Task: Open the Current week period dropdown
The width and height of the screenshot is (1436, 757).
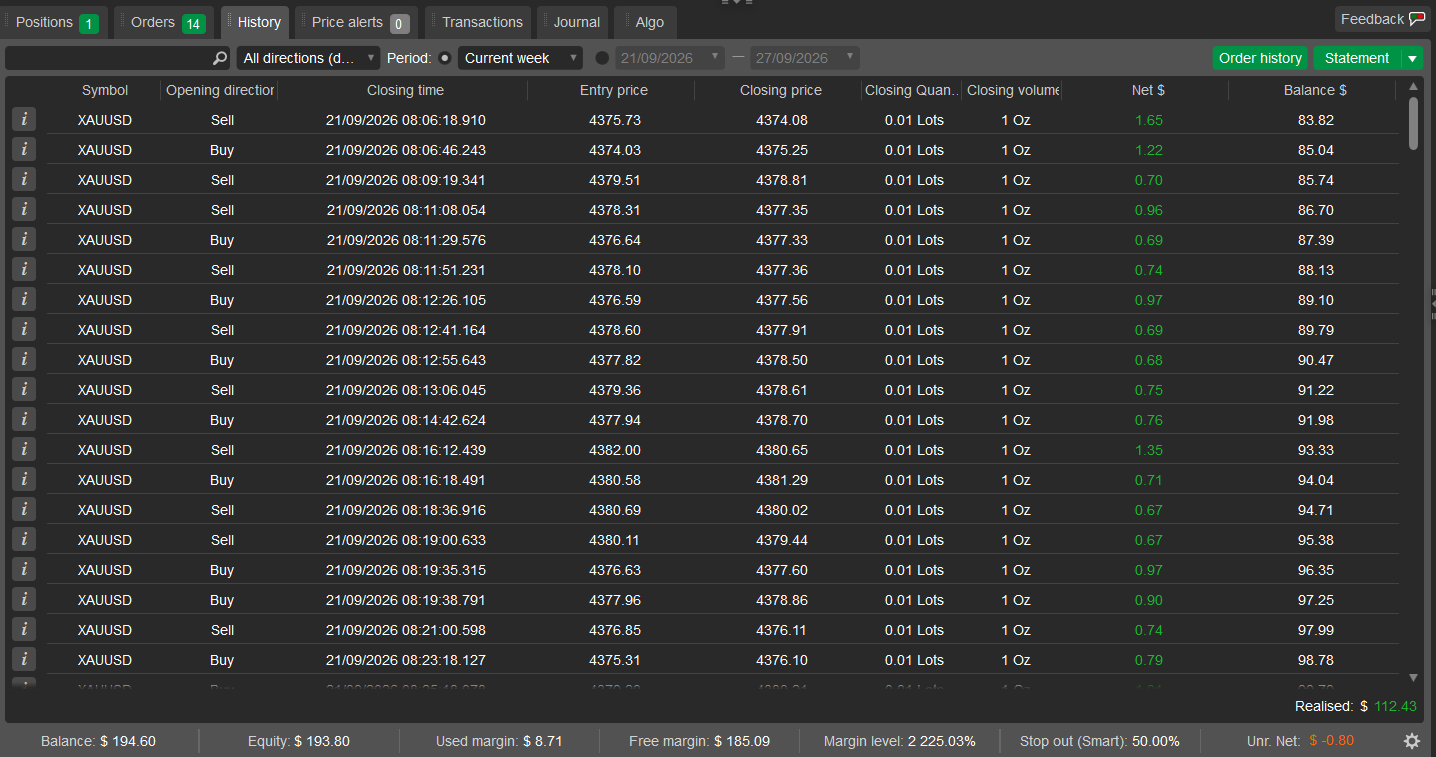Action: tap(520, 58)
